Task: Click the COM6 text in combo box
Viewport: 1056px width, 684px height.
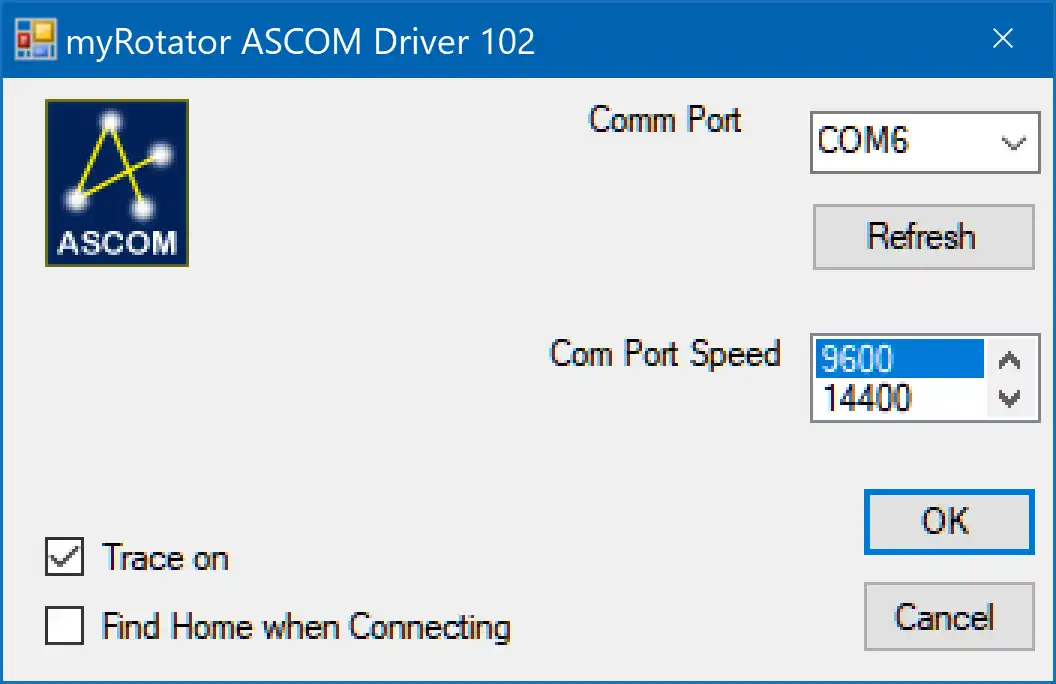Action: pos(864,141)
